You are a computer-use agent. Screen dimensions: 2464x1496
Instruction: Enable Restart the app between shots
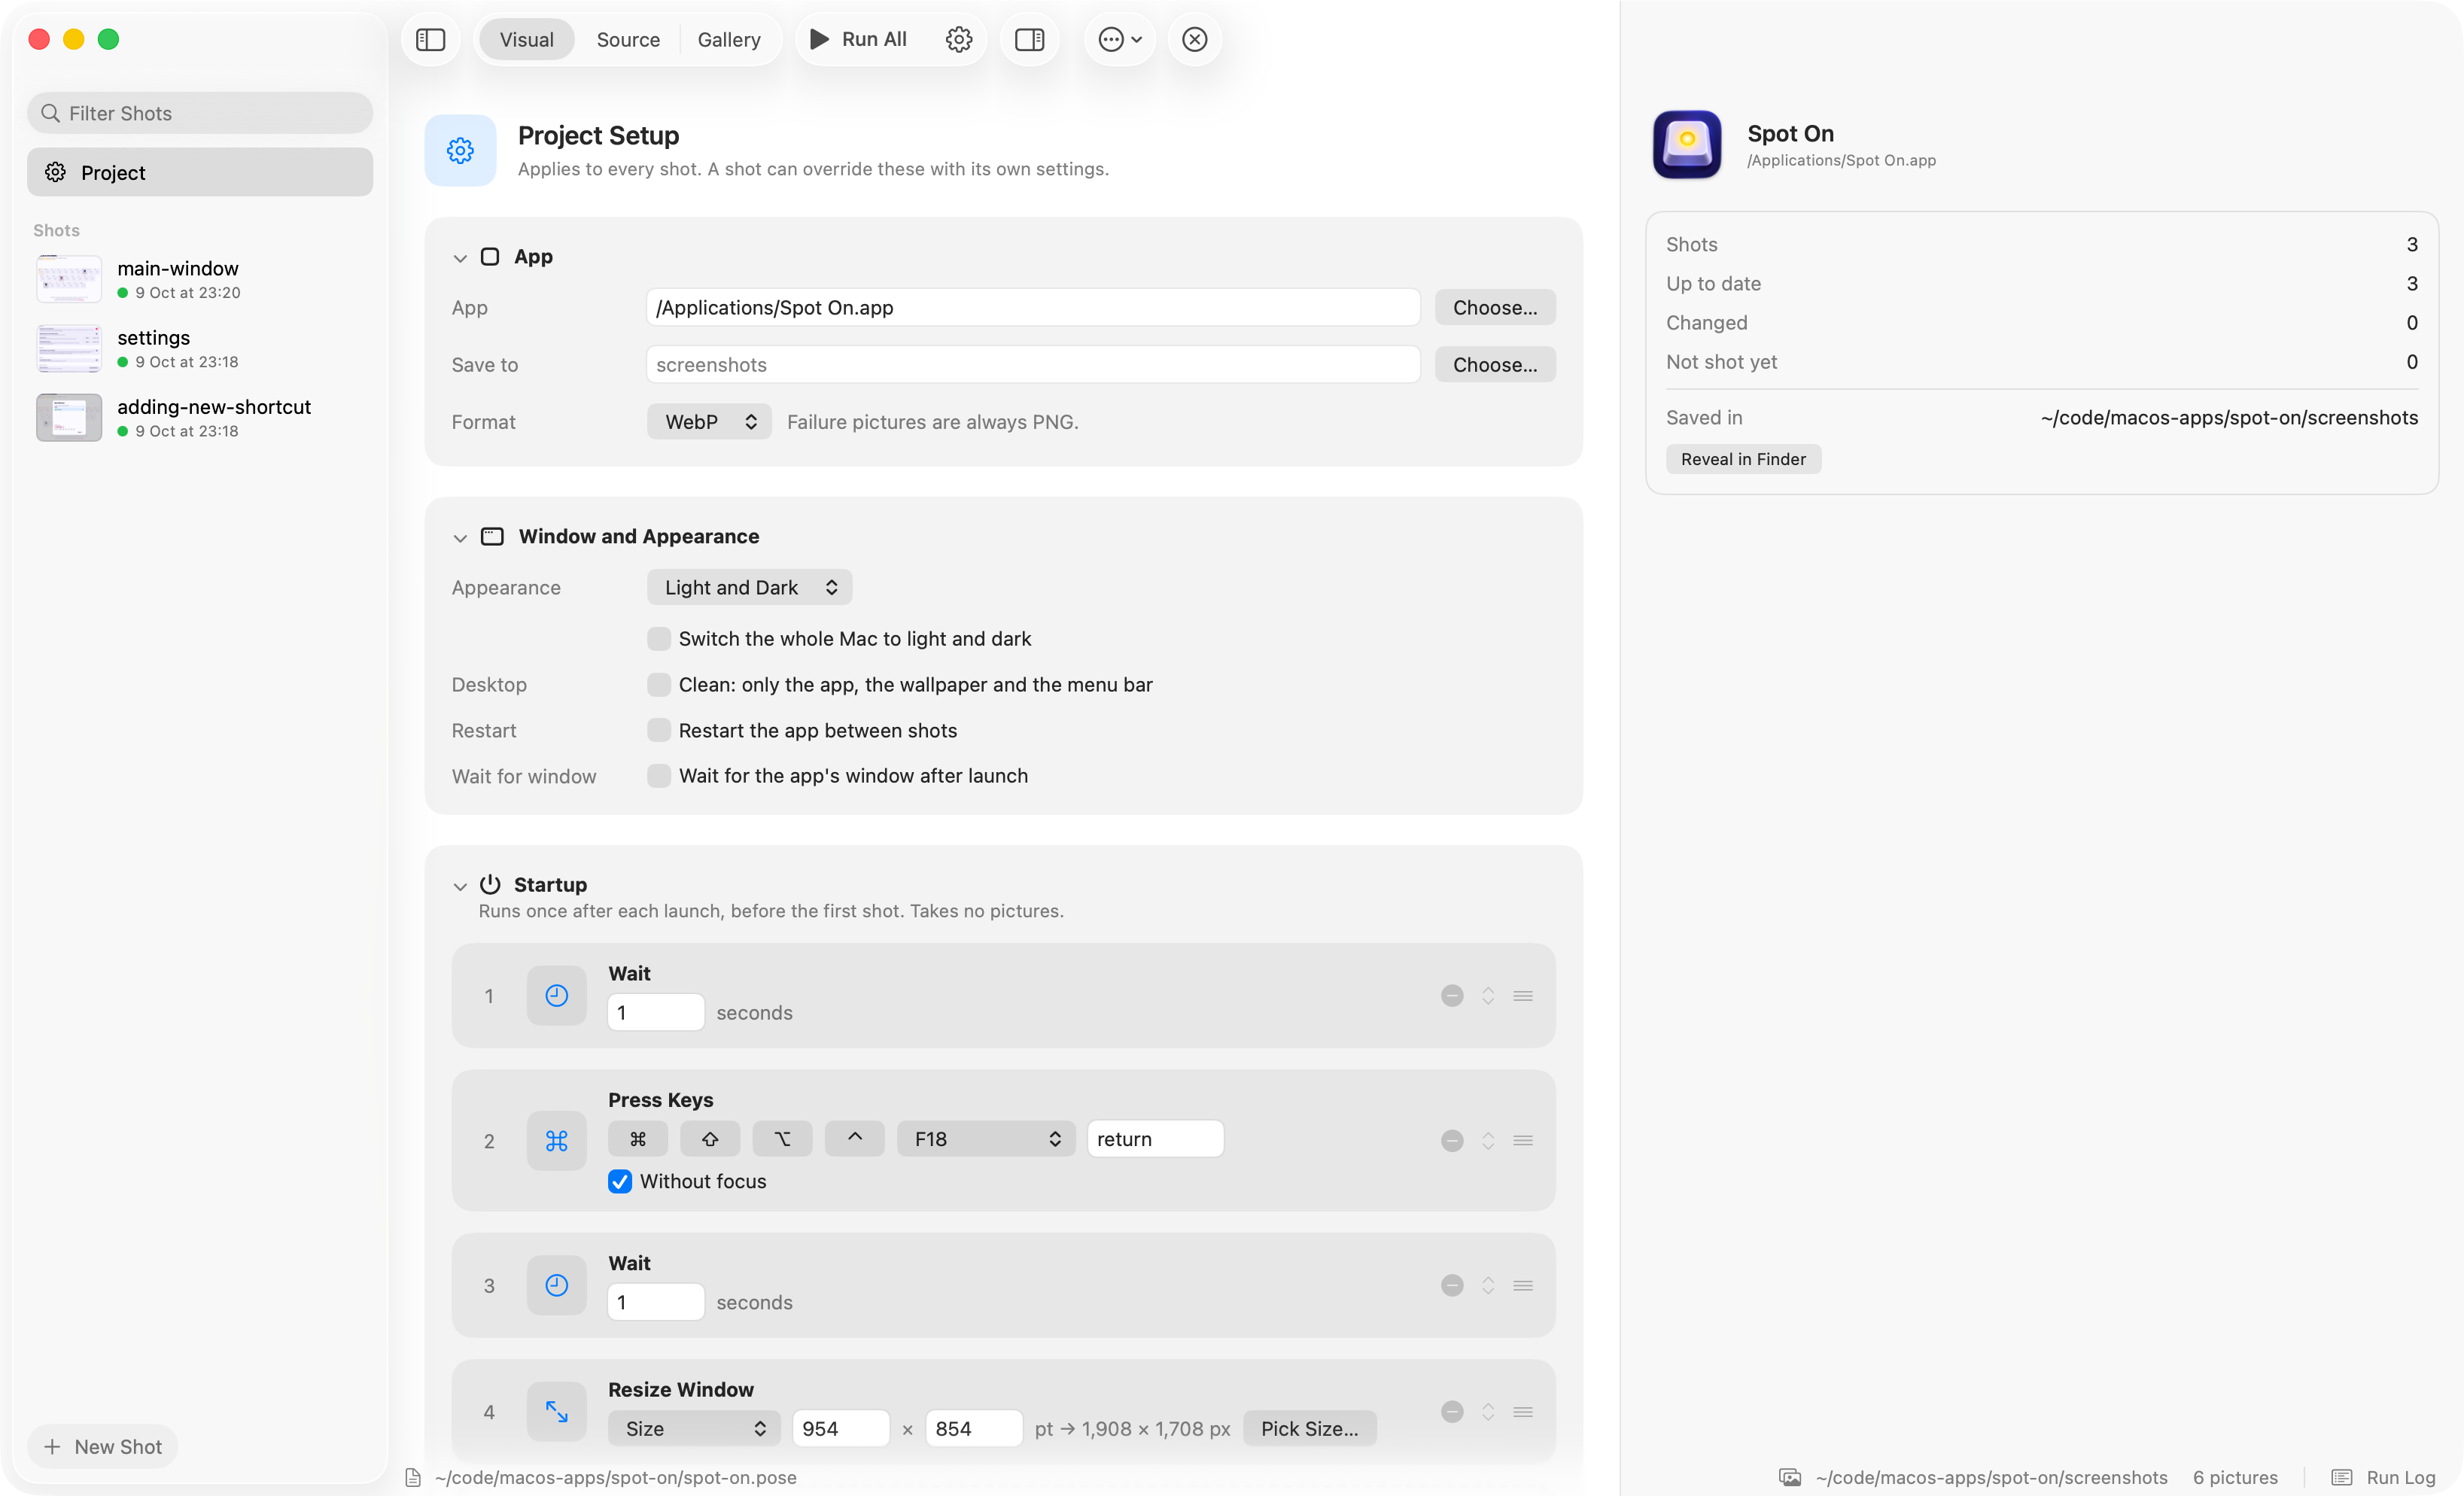658,731
